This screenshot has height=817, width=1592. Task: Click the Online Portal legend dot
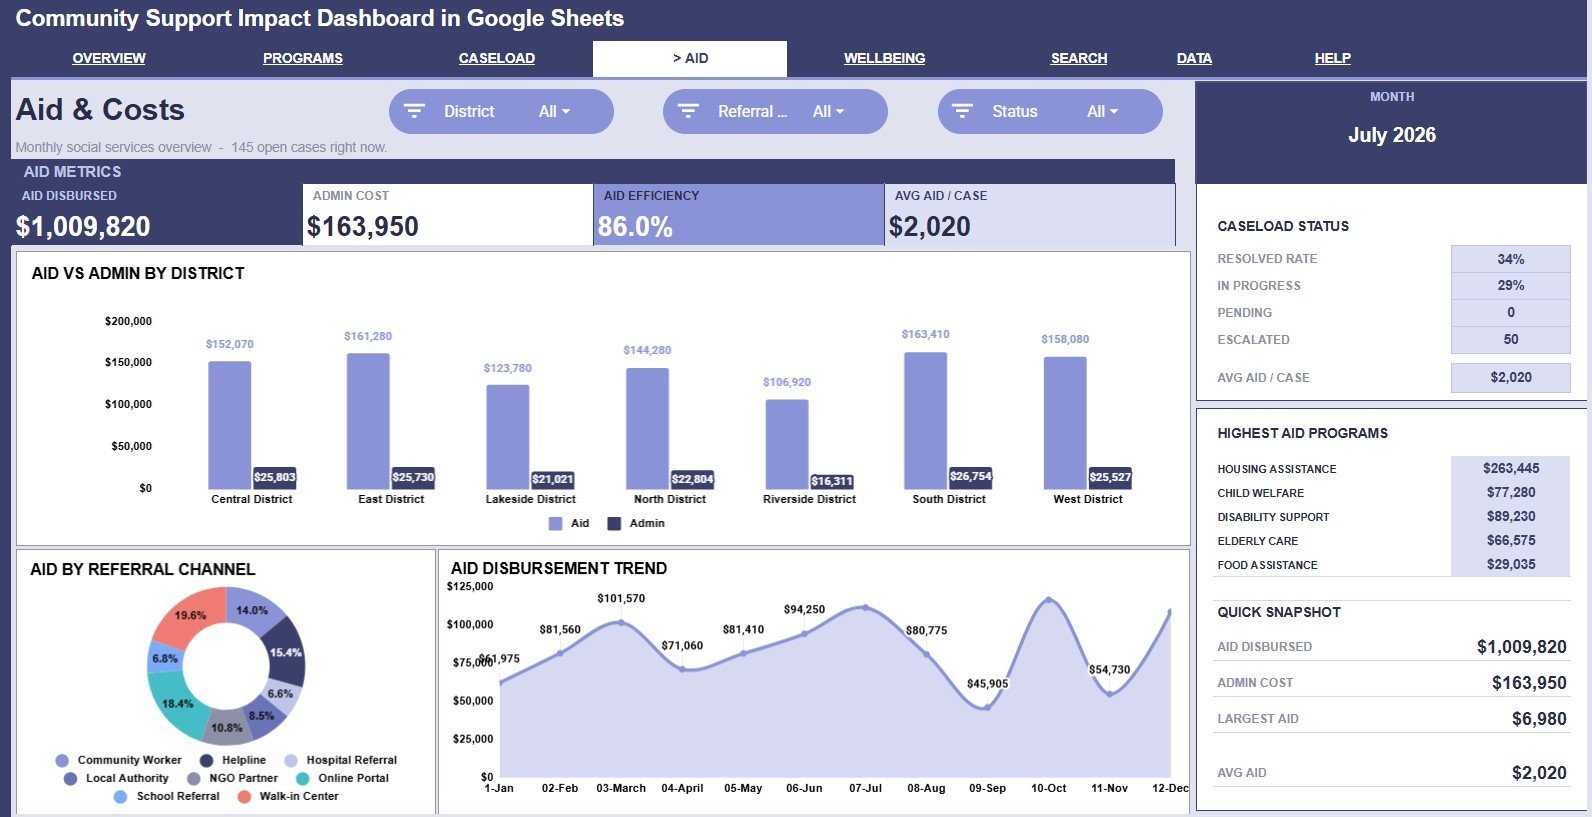[x=302, y=778]
